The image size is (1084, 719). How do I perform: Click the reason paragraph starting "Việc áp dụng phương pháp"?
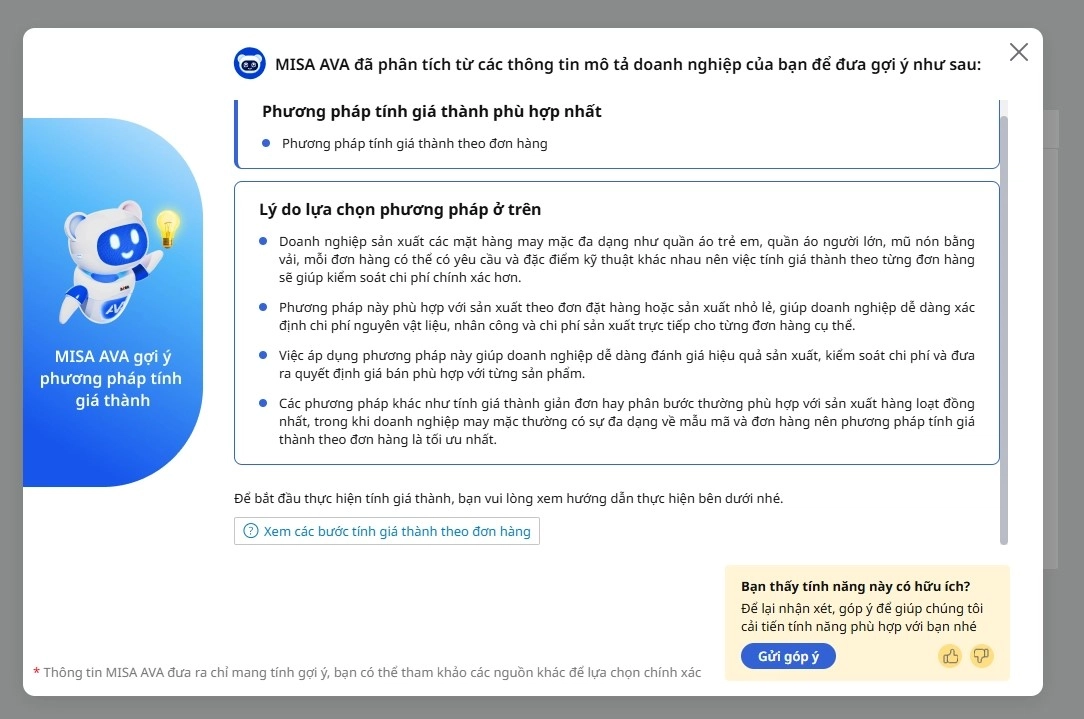626,364
